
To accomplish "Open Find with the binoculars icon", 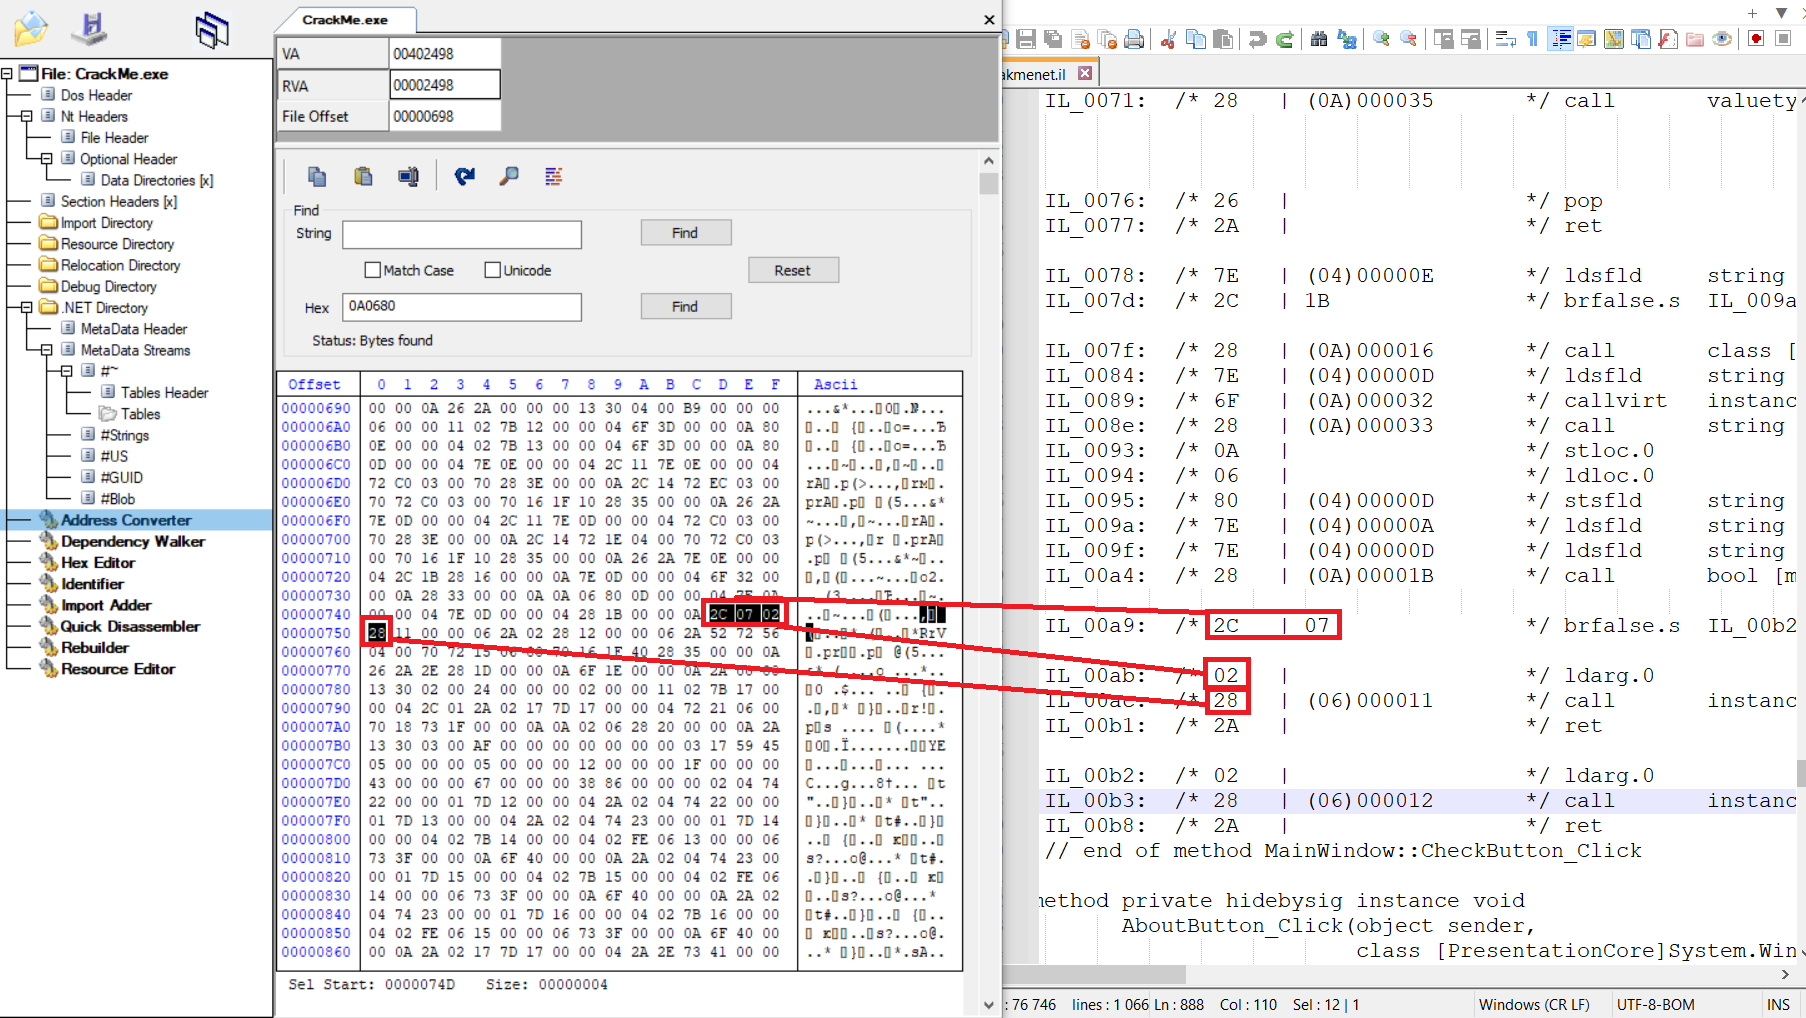I will [1319, 39].
